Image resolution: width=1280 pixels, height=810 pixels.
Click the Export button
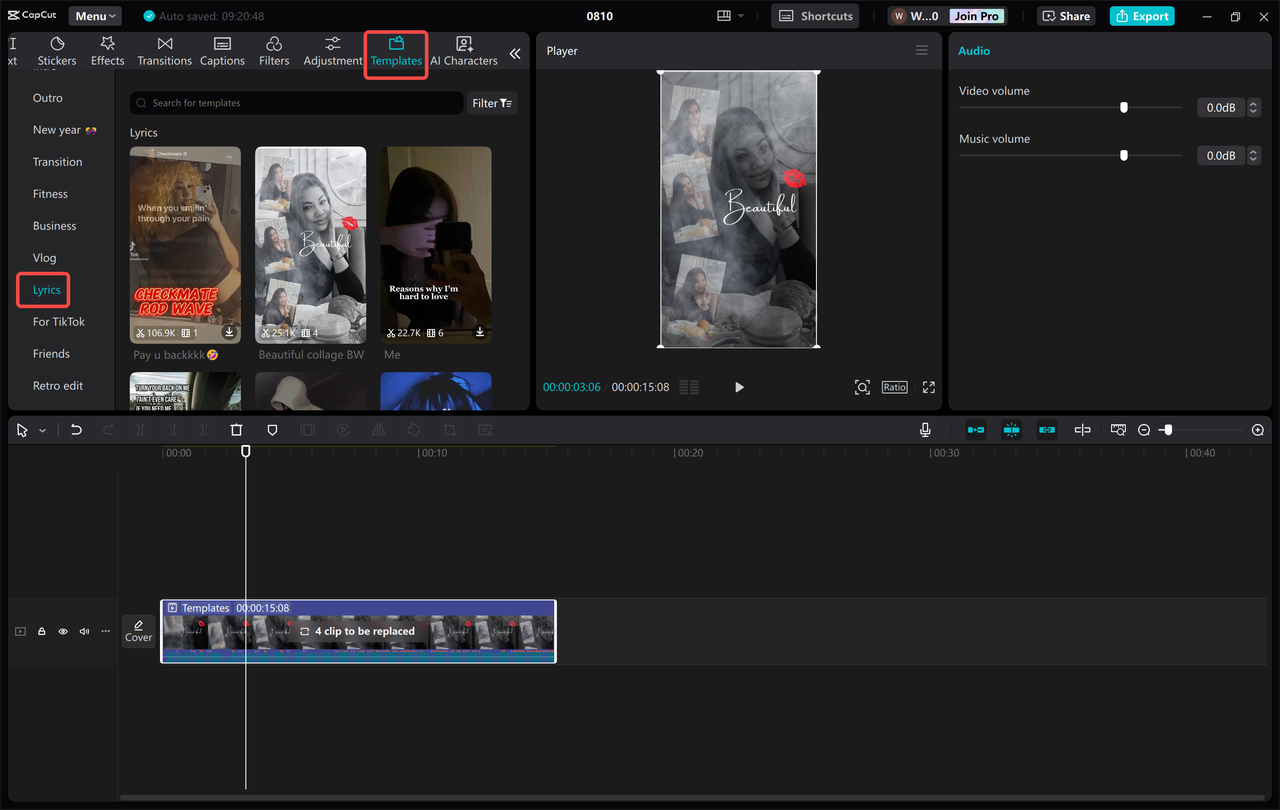tap(1142, 16)
